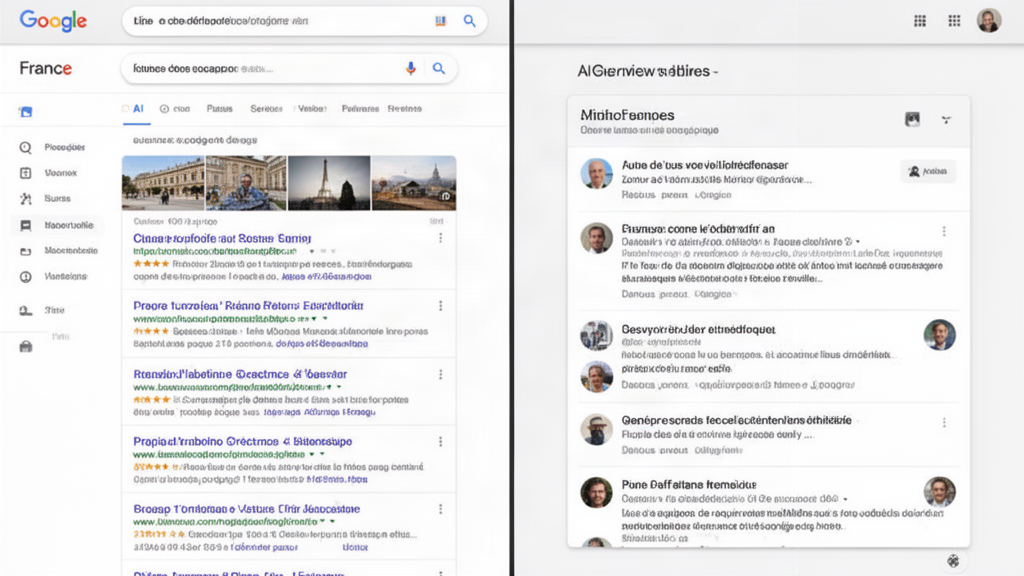Click the magnifier icon in the top Google search bar
This screenshot has height=576, width=1024.
coord(470,21)
